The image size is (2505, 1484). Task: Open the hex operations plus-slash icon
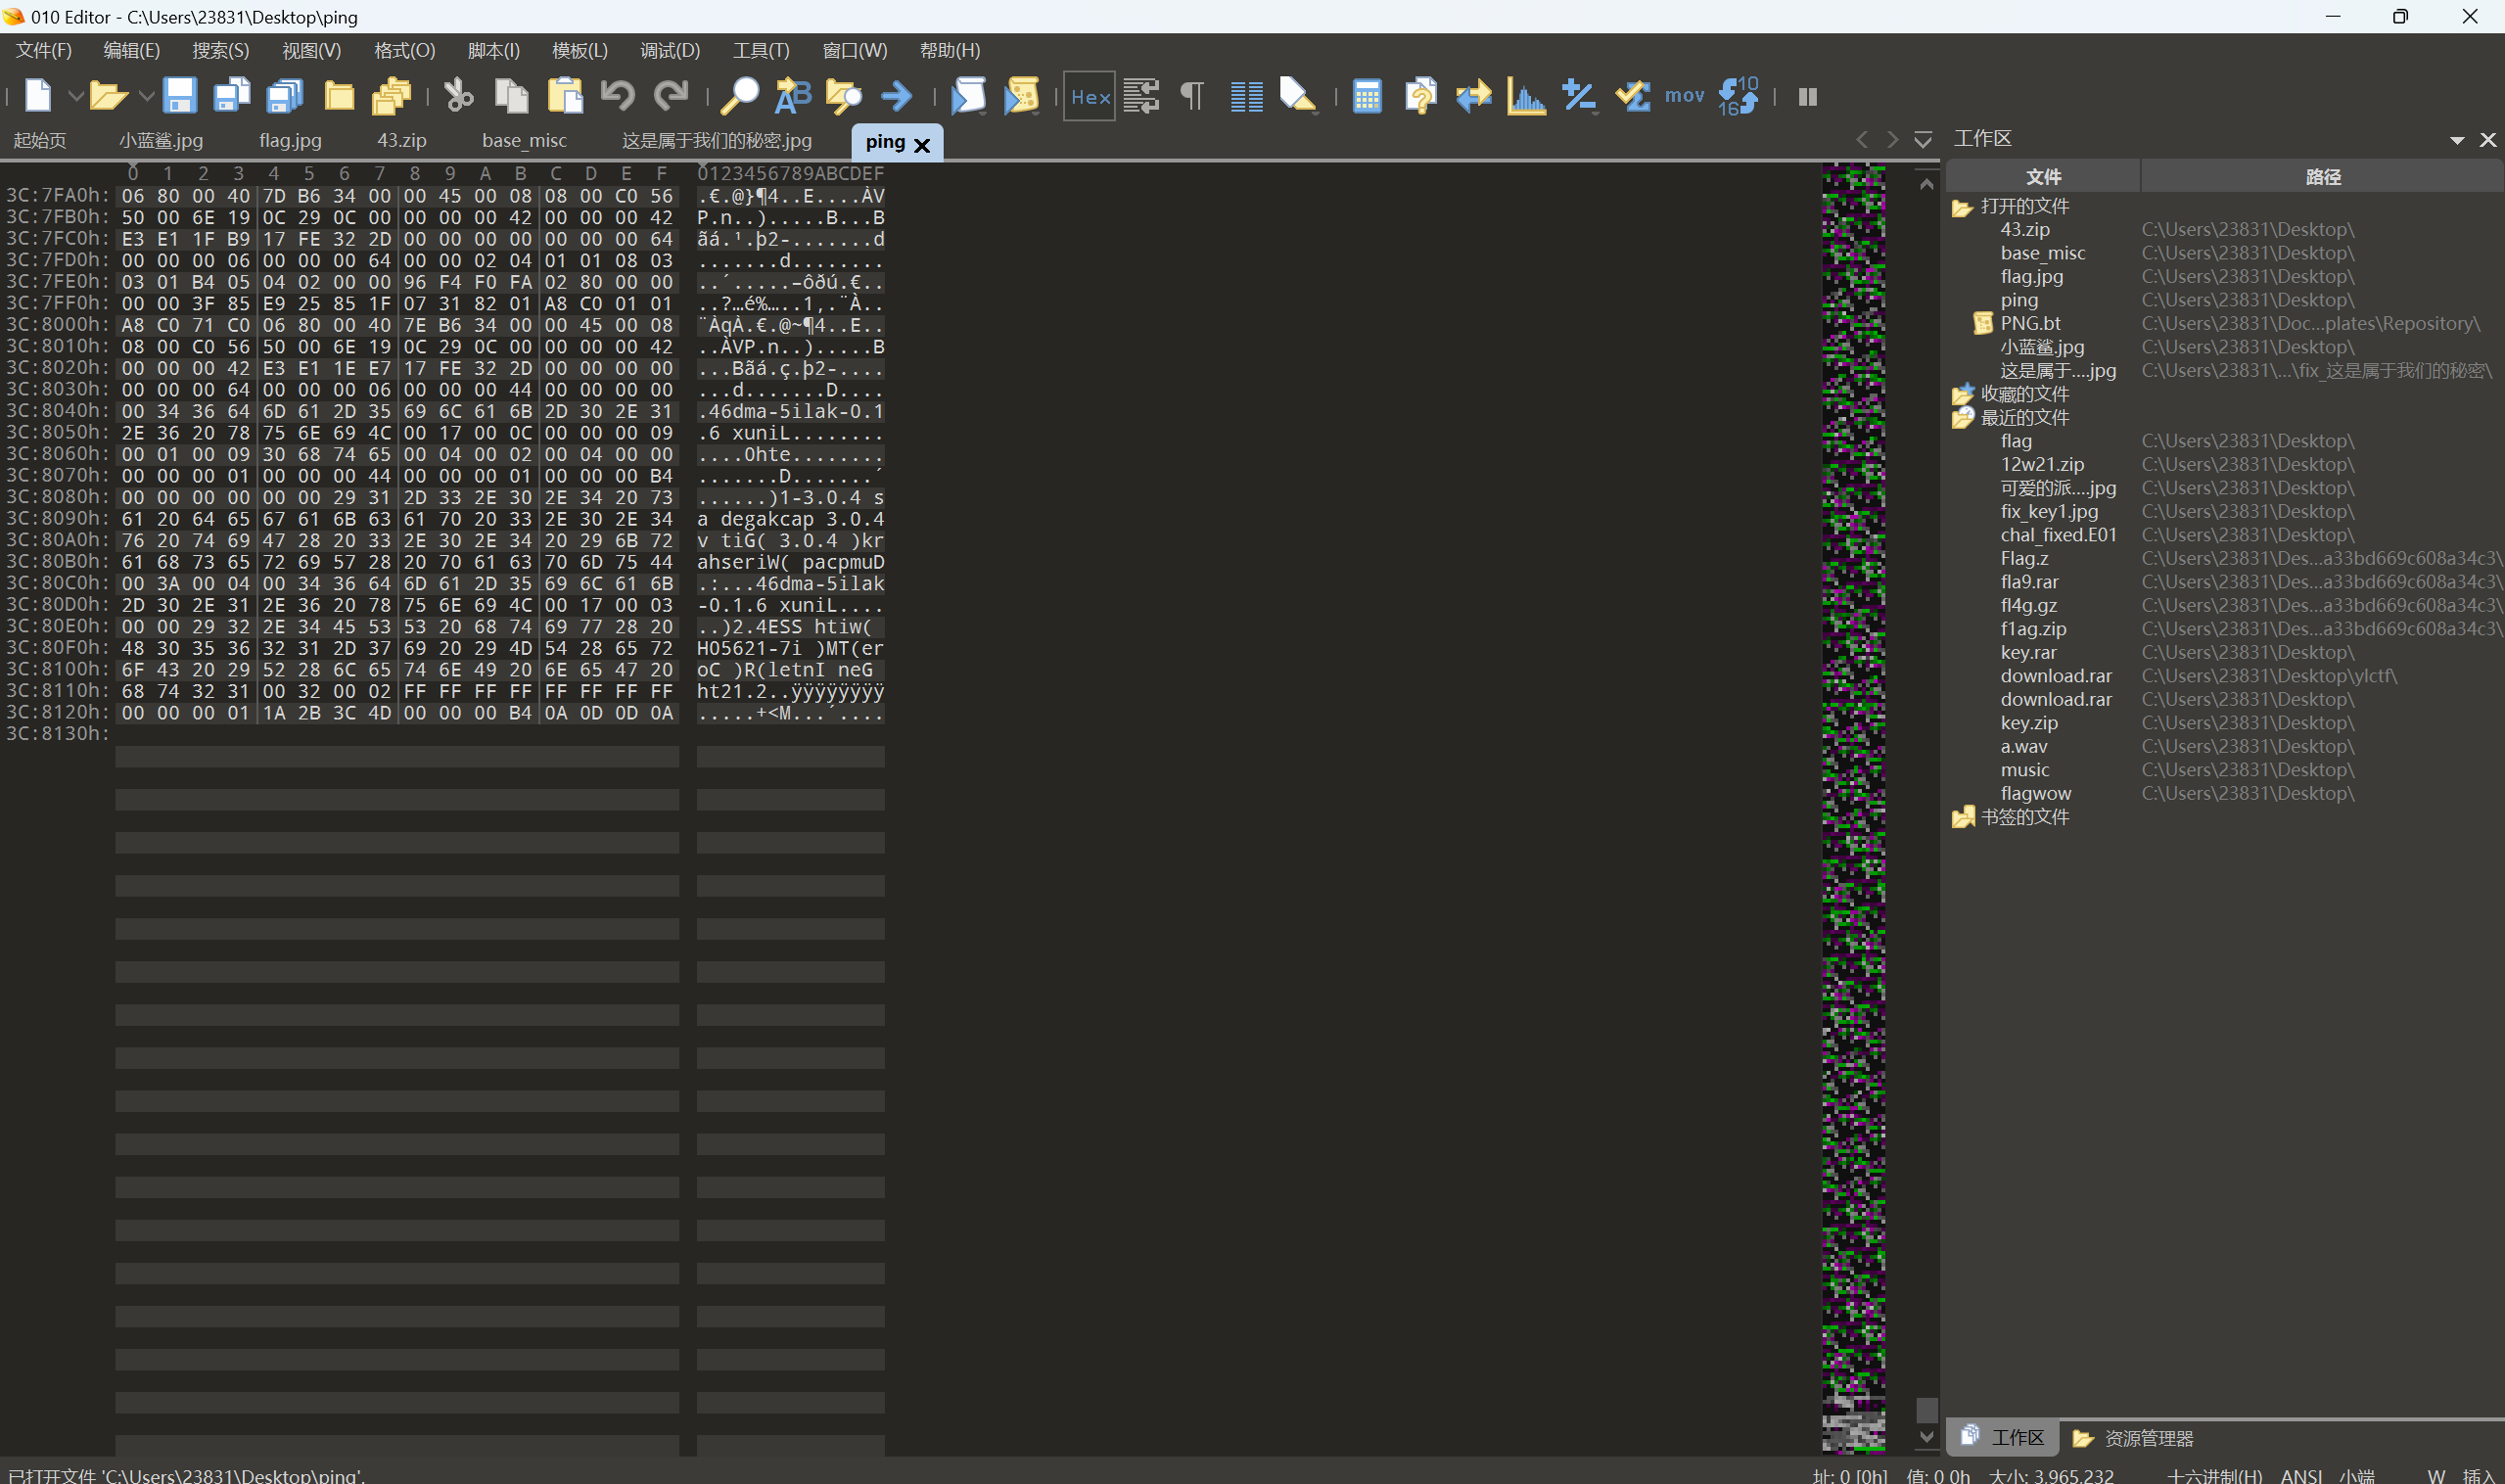(1579, 96)
